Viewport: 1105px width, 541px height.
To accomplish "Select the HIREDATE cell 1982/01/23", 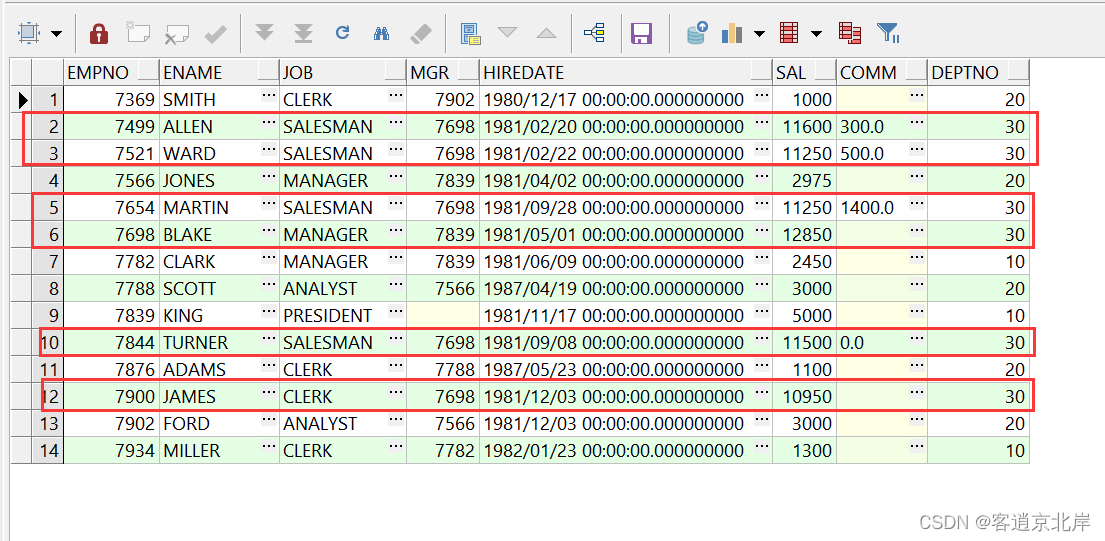I will point(626,451).
